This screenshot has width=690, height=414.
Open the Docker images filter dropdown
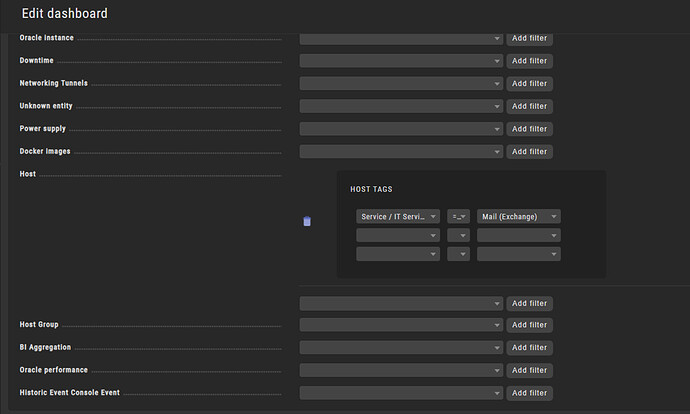[401, 152]
